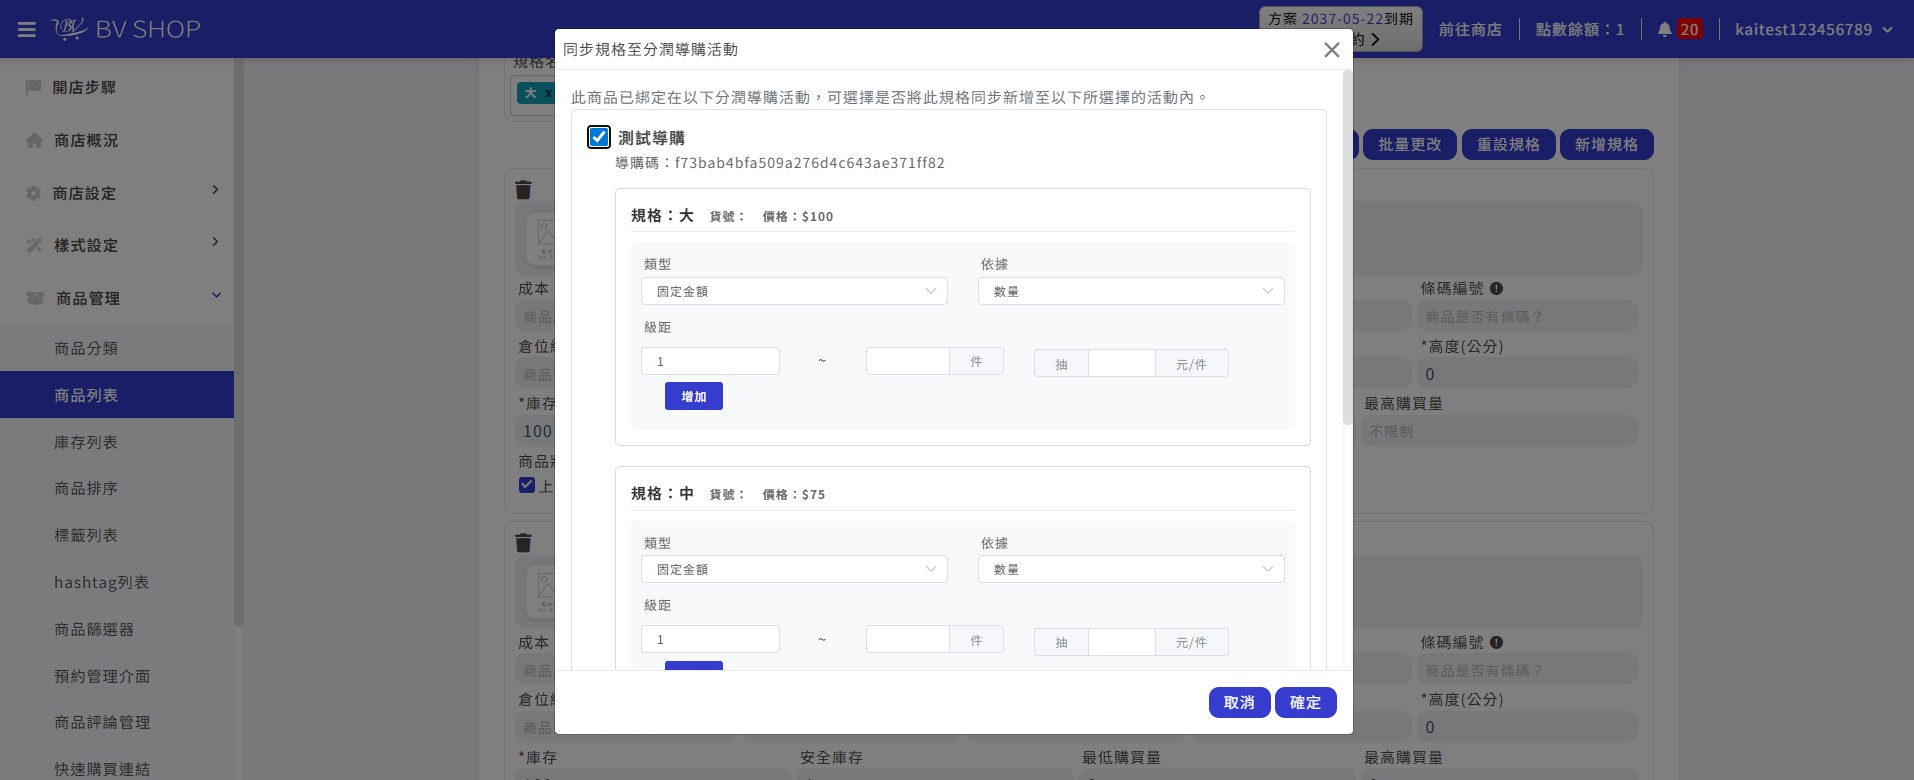The width and height of the screenshot is (1914, 780).
Task: Uncheck the 測試導購 activity checkbox
Action: [x=599, y=137]
